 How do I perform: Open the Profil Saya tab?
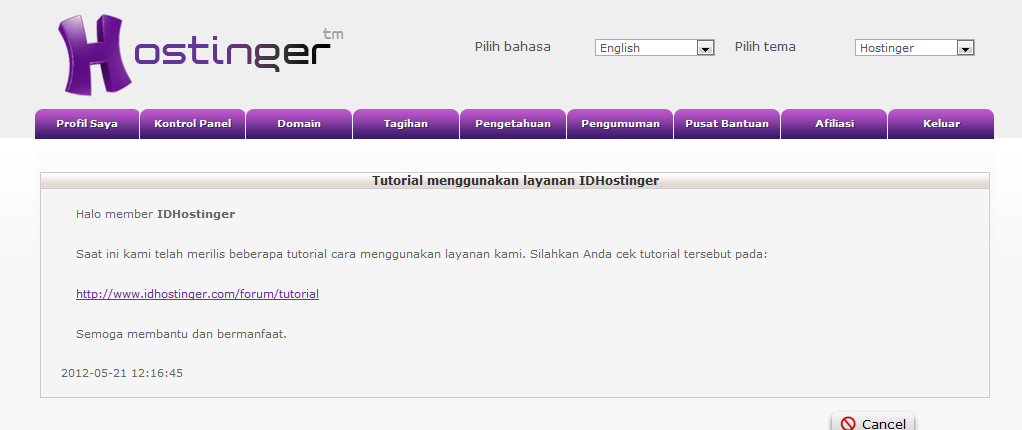tap(87, 124)
